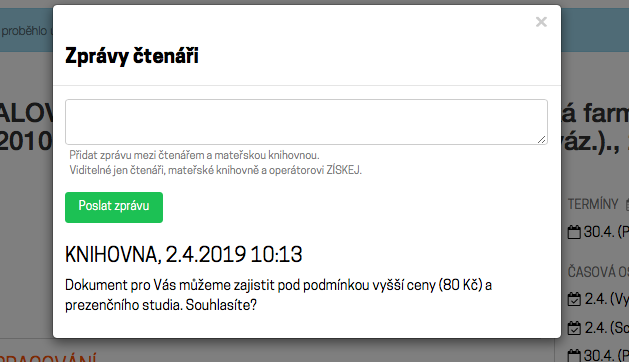The image size is (629, 362).
Task: Close the Zprávy čtenáři dialog
Action: pyautogui.click(x=541, y=22)
